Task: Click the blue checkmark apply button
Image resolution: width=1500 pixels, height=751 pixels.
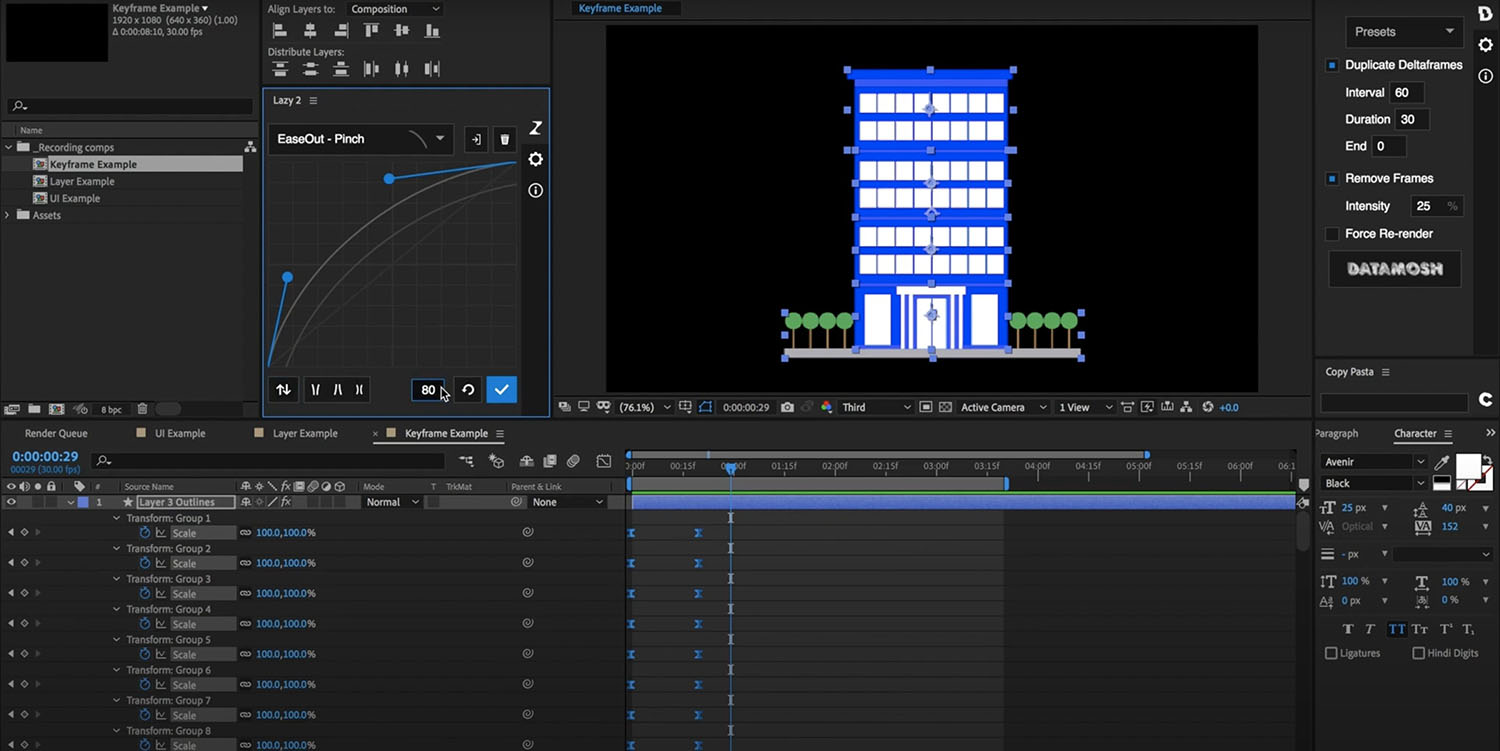Action: (x=502, y=390)
